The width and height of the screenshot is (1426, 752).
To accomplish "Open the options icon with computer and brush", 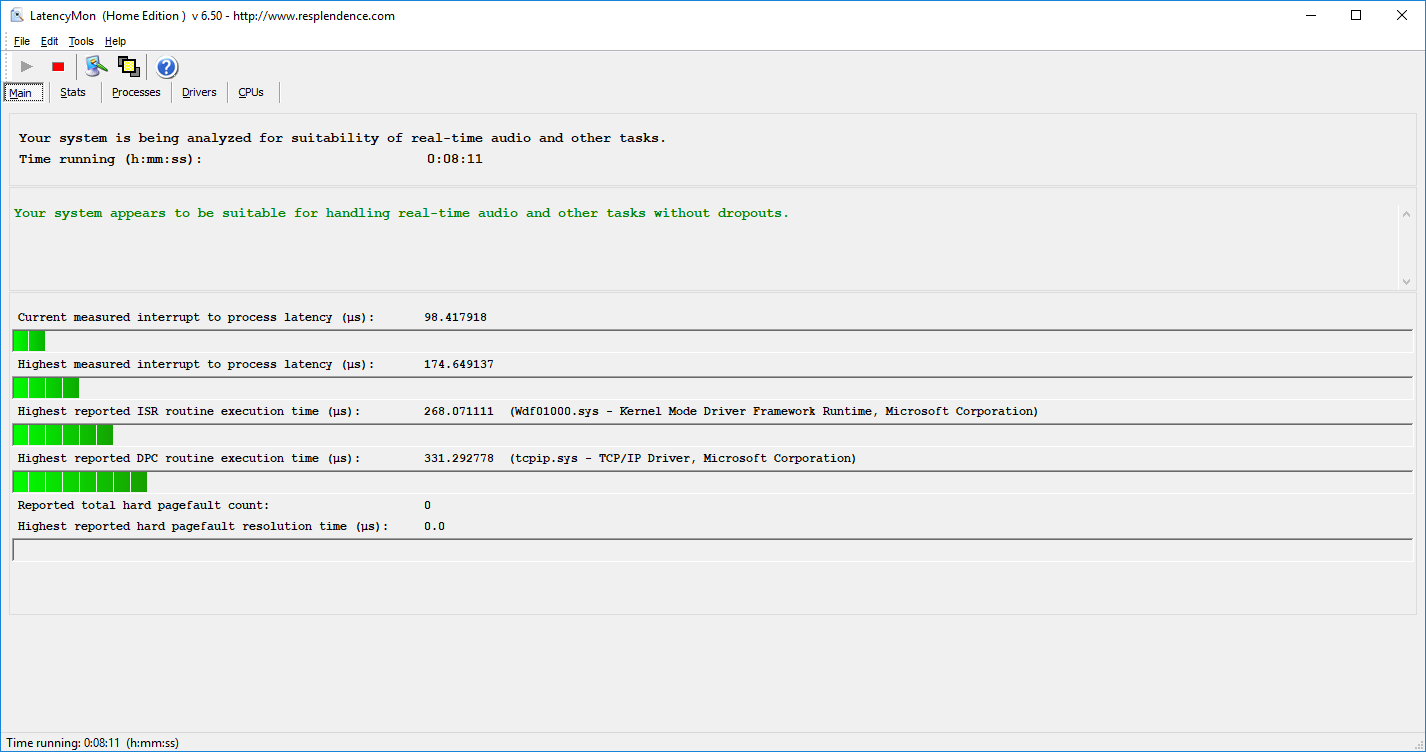I will (x=96, y=67).
